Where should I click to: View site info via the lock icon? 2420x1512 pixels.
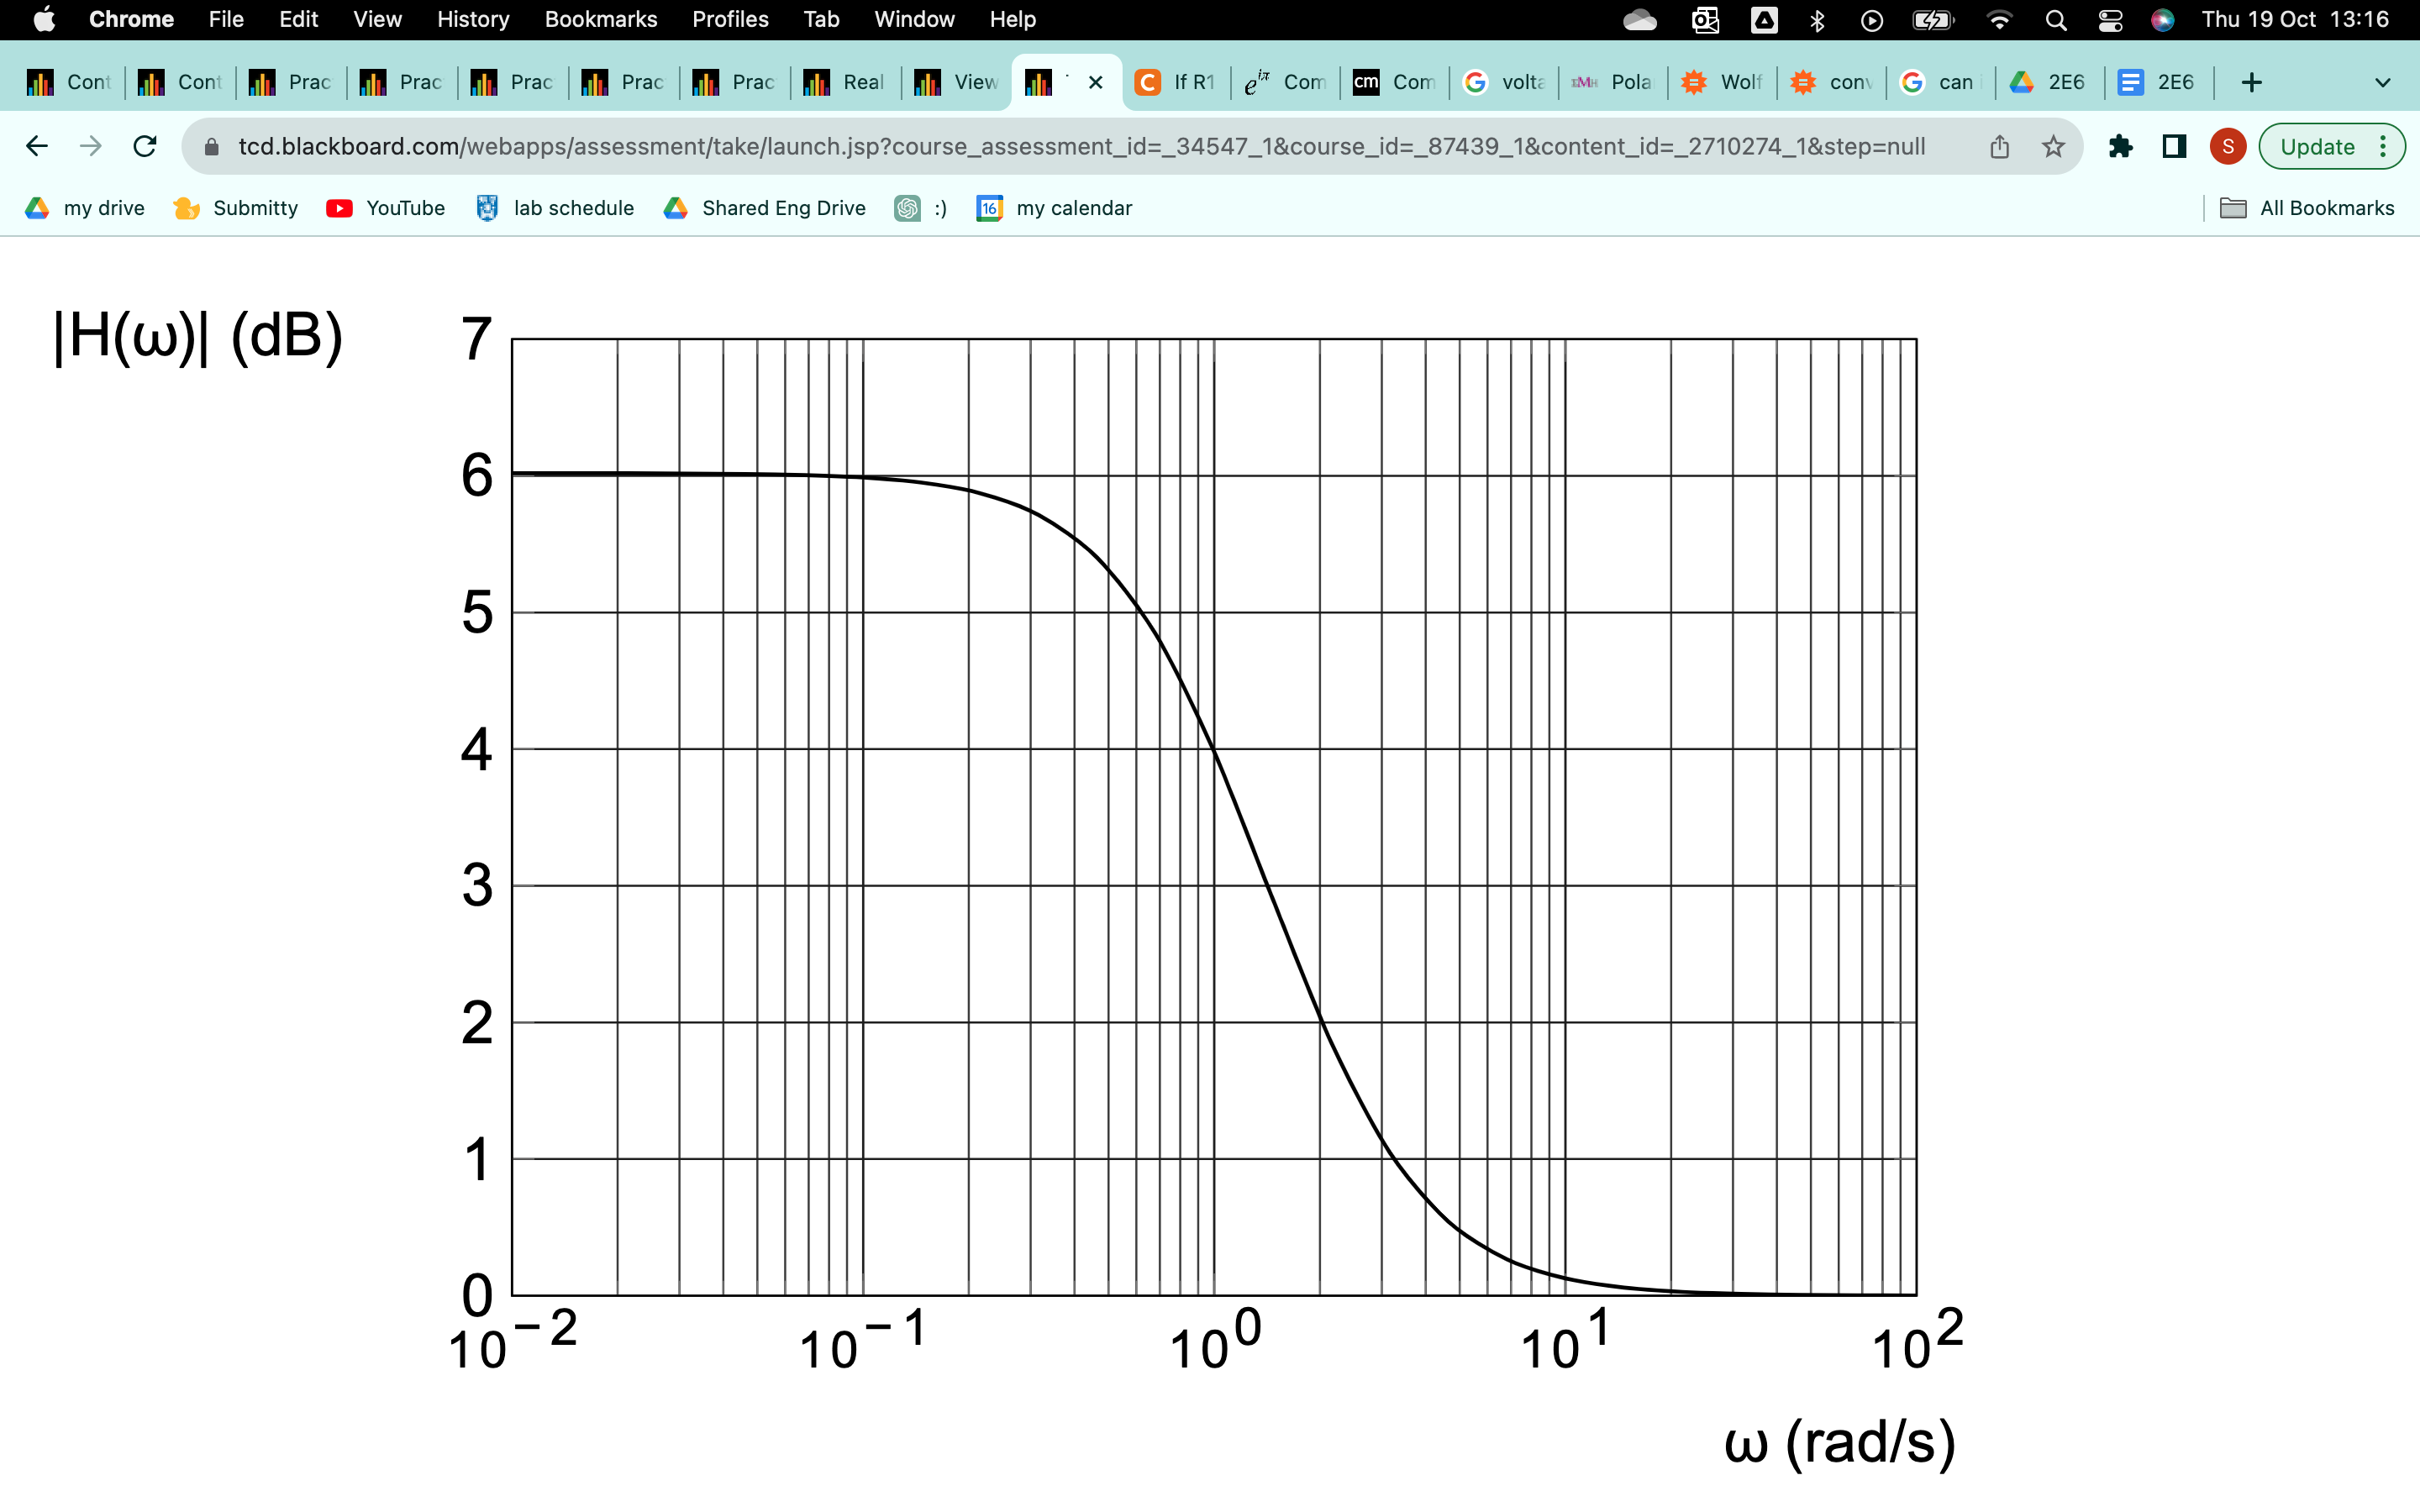(x=211, y=147)
